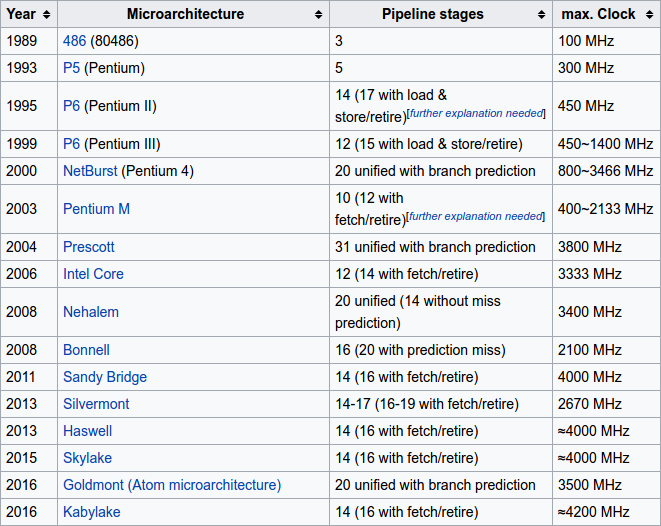The height and width of the screenshot is (526, 661).
Task: Open the P6 link in the Pentium III row
Action: (71, 144)
